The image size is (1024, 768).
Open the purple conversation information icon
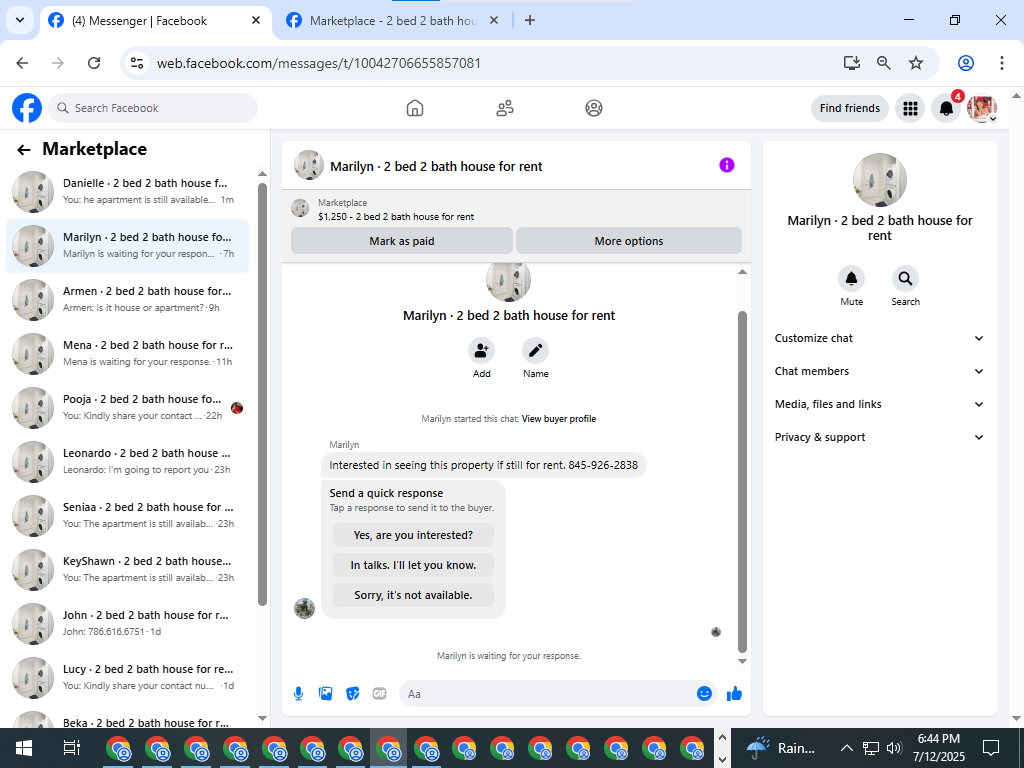tap(727, 165)
